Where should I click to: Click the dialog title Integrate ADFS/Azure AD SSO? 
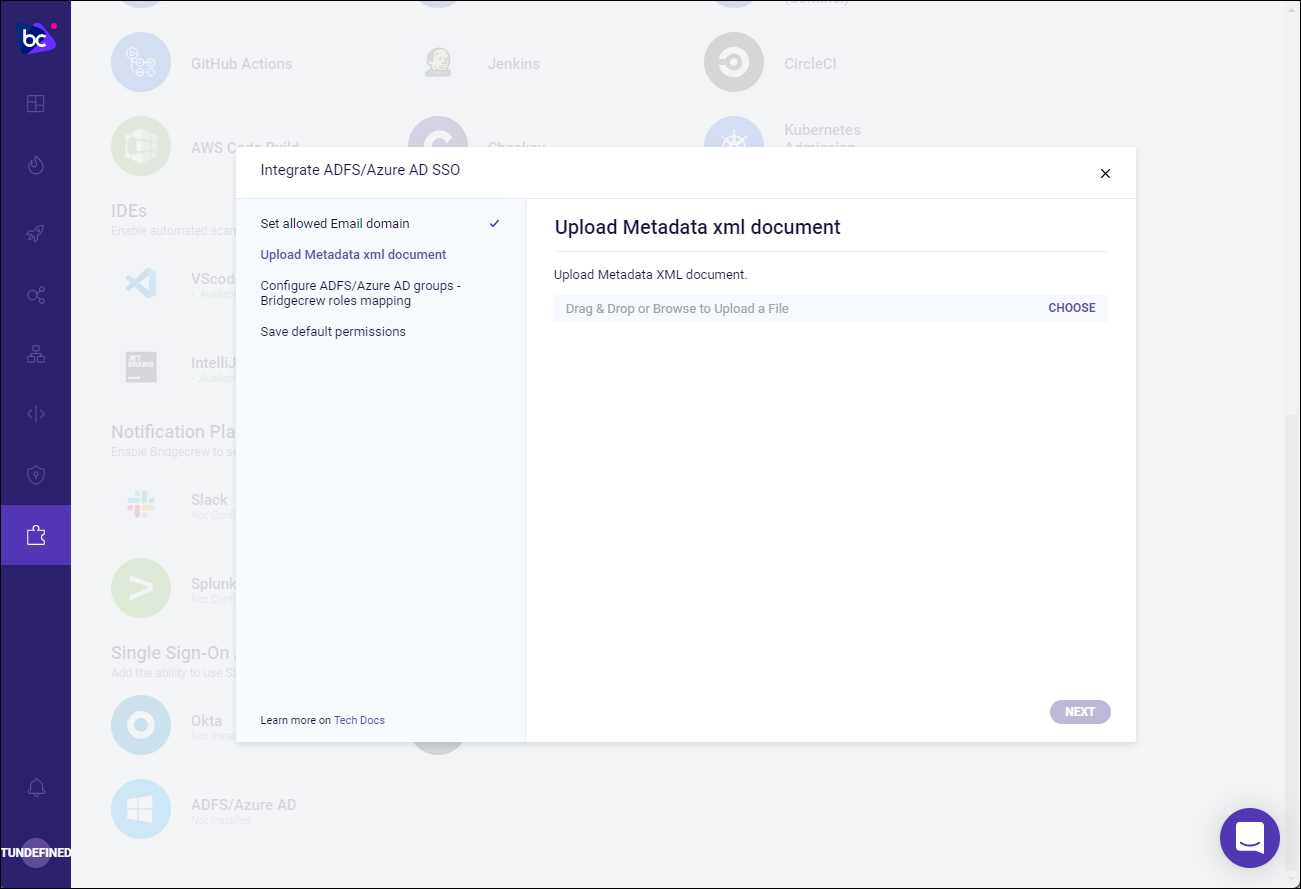360,170
